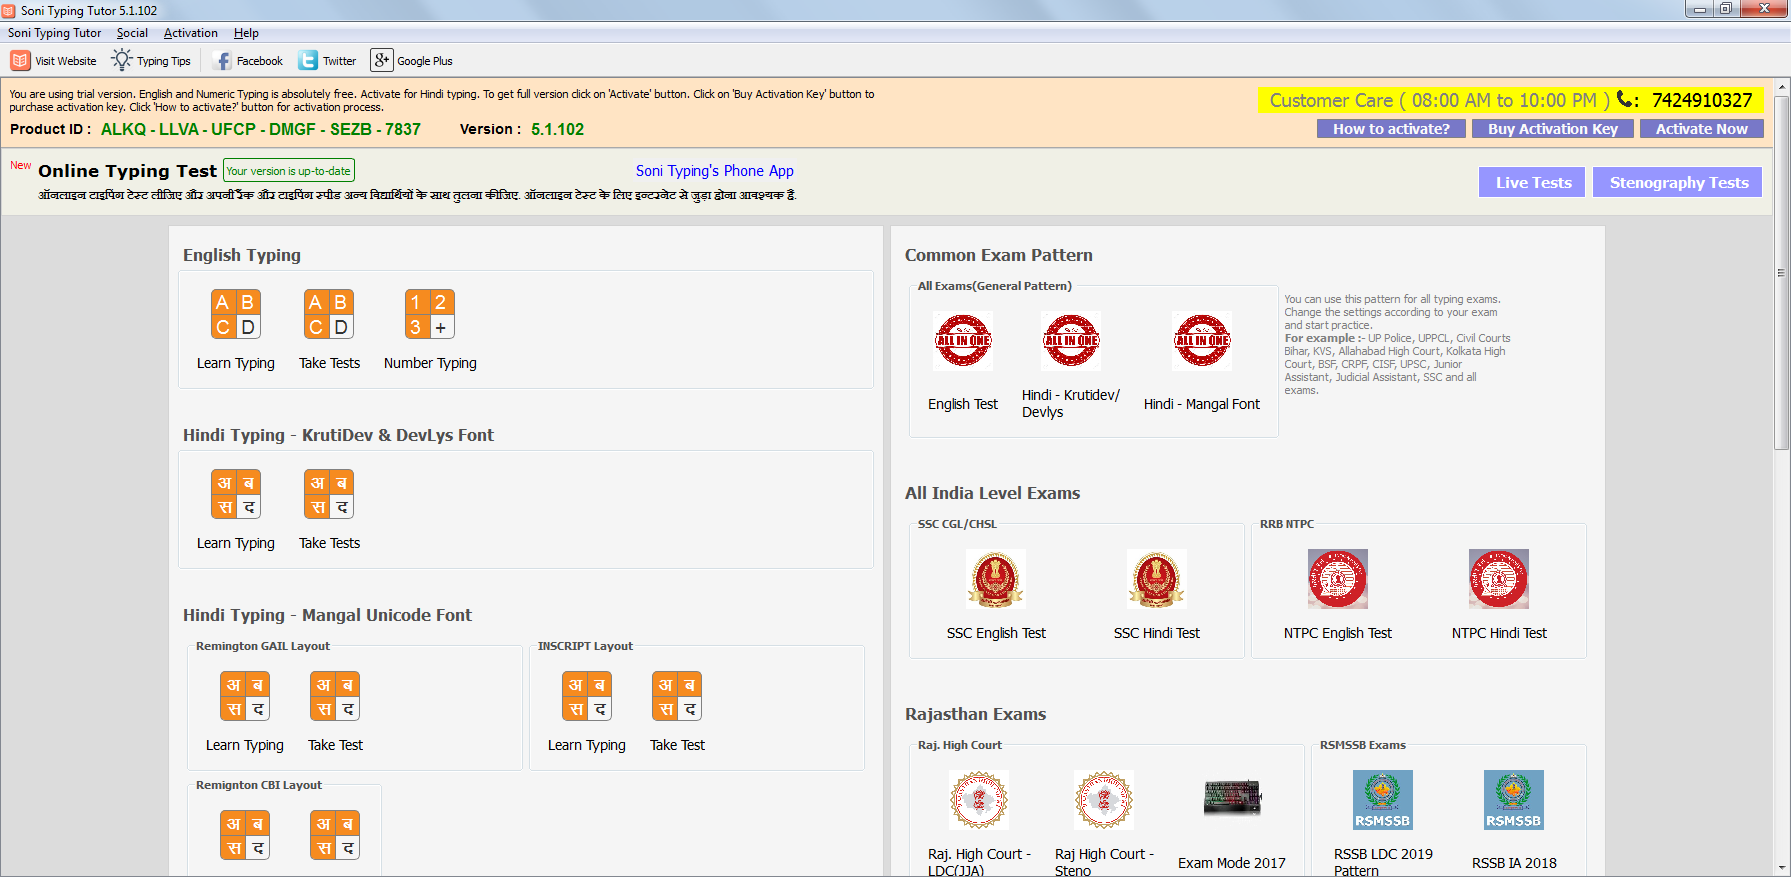
Task: Open Exam Mode 2017 keyboard icon
Action: [1232, 798]
